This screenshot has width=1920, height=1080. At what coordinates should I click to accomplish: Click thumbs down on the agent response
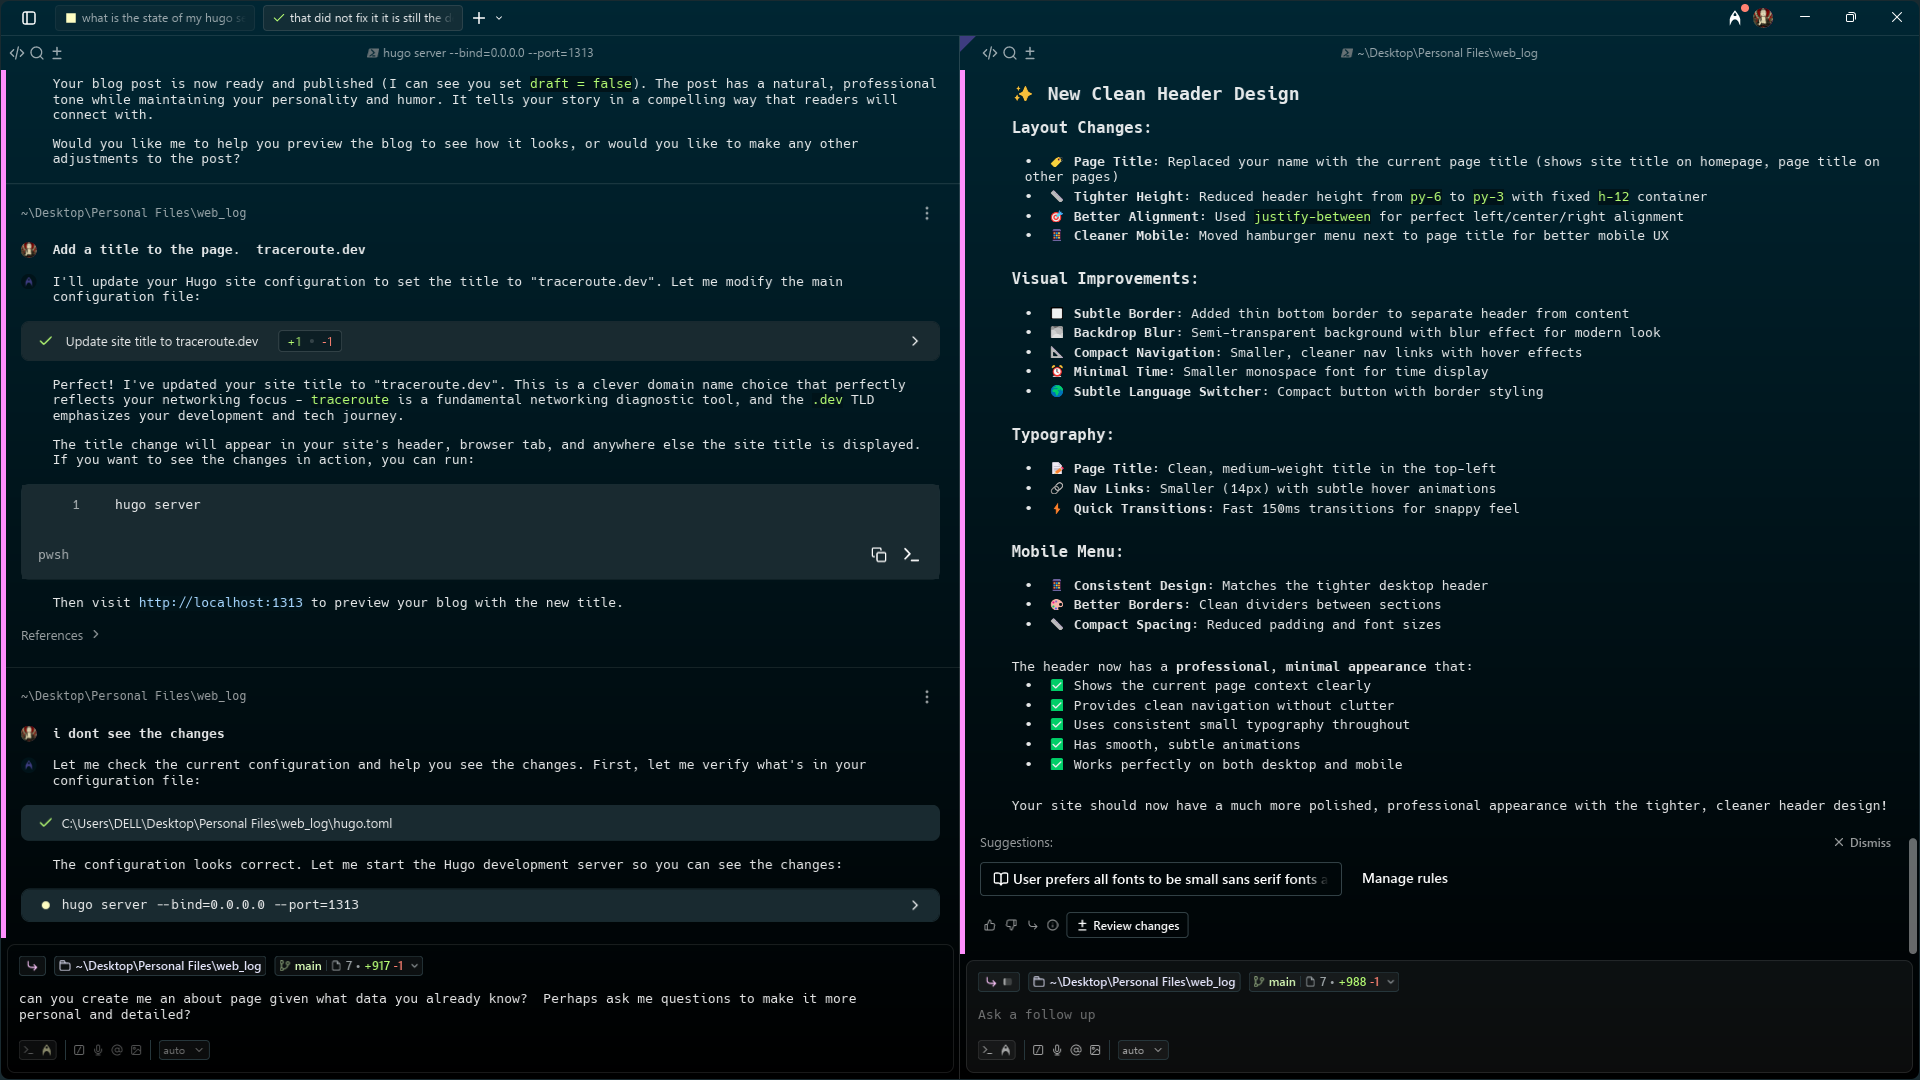(x=1011, y=926)
